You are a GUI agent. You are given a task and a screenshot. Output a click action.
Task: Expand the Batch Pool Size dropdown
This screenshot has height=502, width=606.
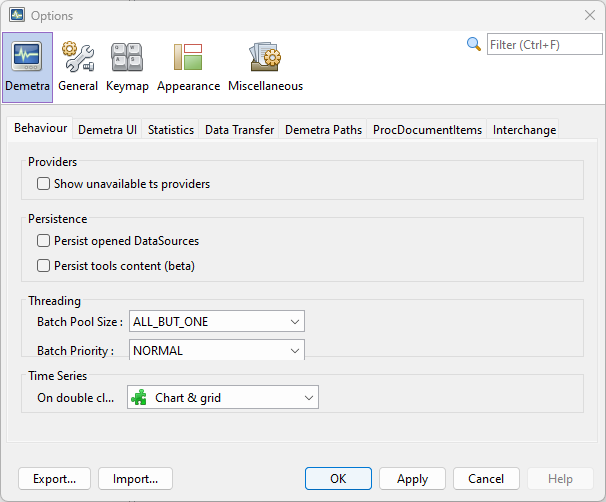[294, 322]
